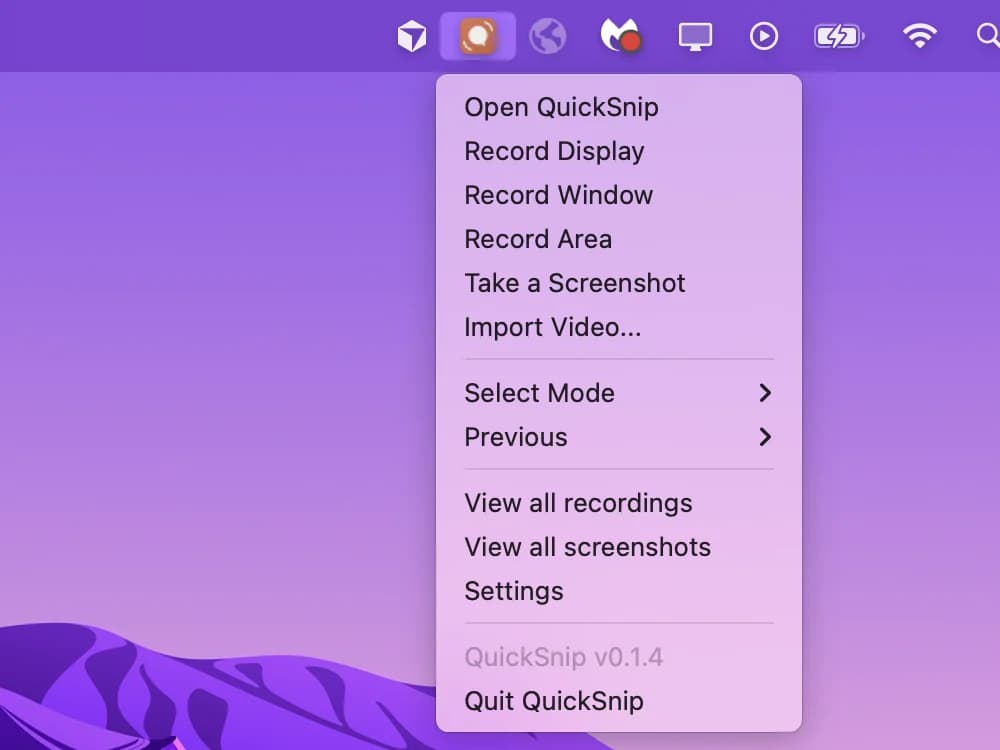Image resolution: width=1000 pixels, height=750 pixels.
Task: Click the Wi-Fi status icon
Action: (x=919, y=35)
